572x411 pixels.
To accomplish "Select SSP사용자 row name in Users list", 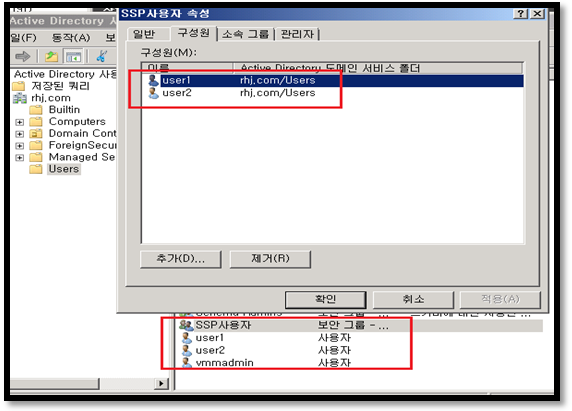I will click(x=223, y=325).
